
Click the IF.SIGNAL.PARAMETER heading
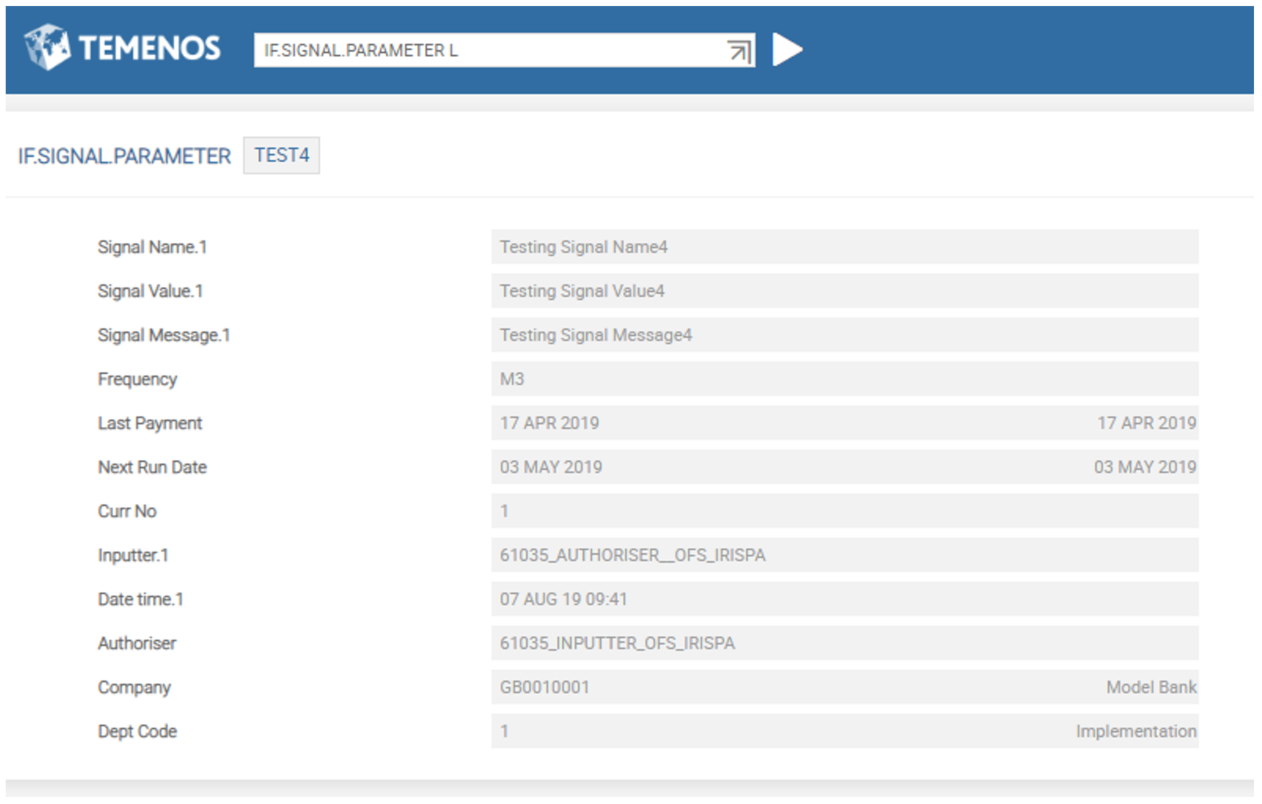coord(124,157)
